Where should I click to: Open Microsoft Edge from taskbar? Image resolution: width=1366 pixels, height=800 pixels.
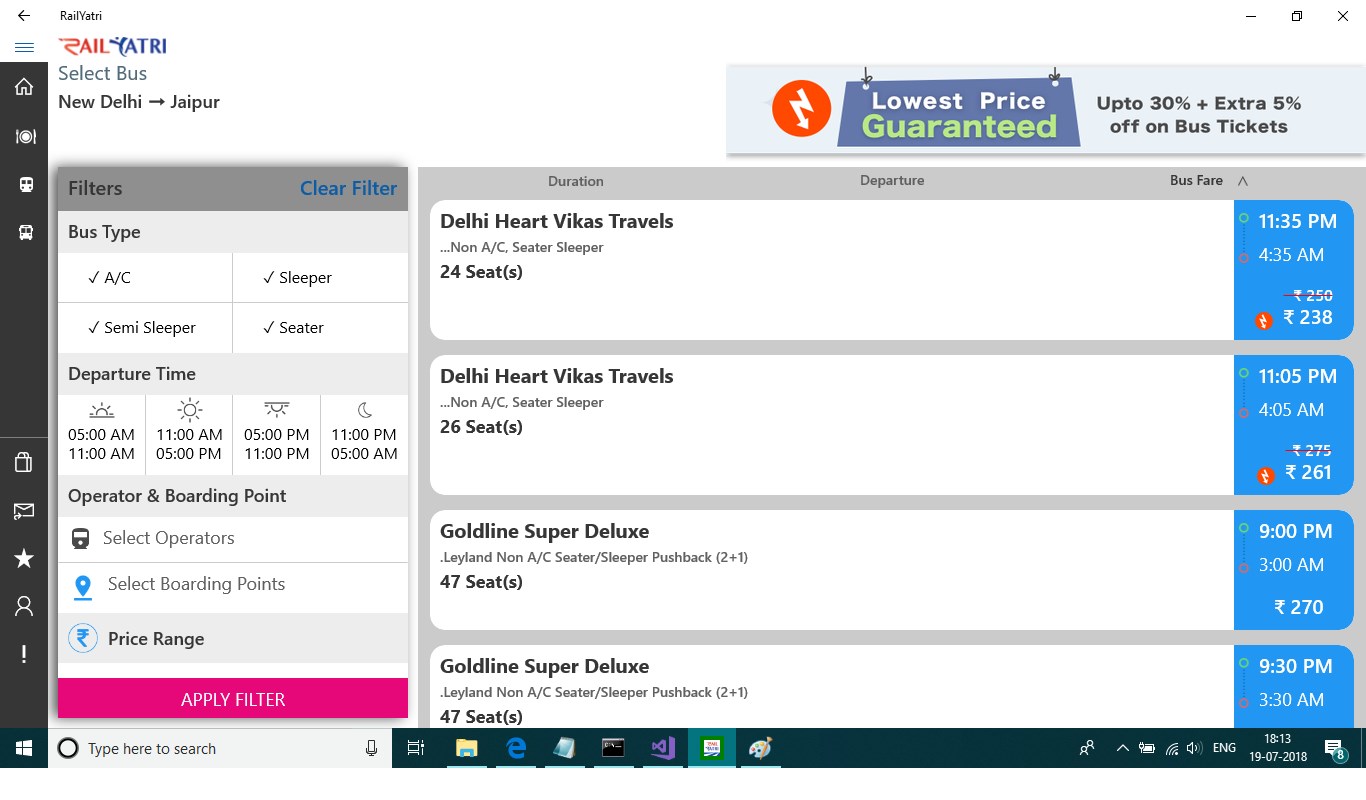pyautogui.click(x=516, y=748)
